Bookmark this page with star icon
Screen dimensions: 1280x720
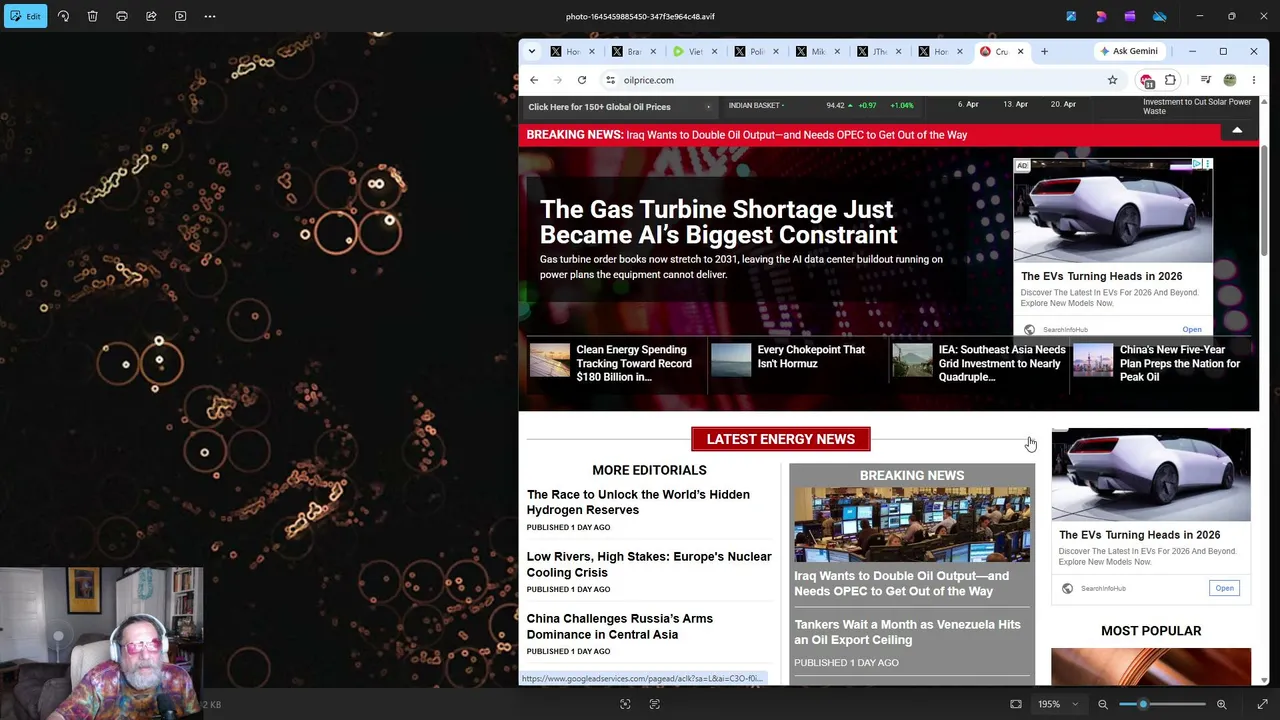(x=1112, y=80)
